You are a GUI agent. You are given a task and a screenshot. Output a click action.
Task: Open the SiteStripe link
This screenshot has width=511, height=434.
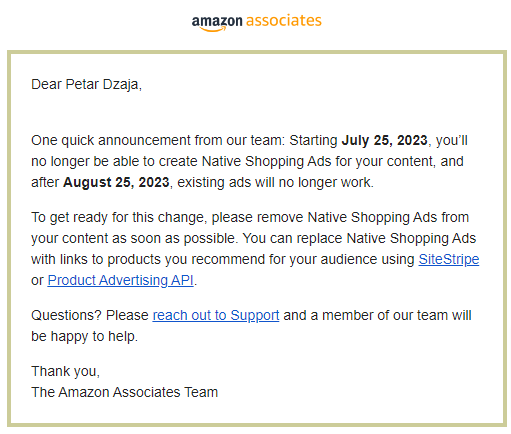pos(449,259)
